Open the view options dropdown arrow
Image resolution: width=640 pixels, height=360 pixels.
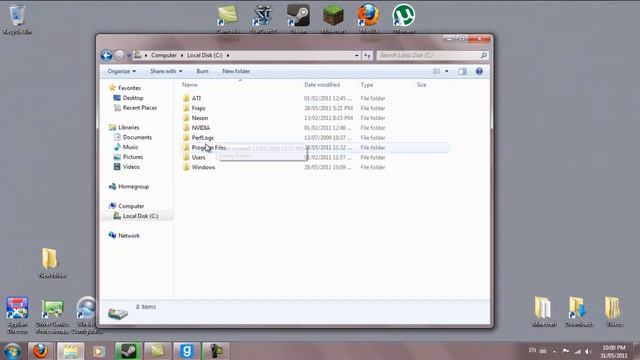click(x=447, y=71)
